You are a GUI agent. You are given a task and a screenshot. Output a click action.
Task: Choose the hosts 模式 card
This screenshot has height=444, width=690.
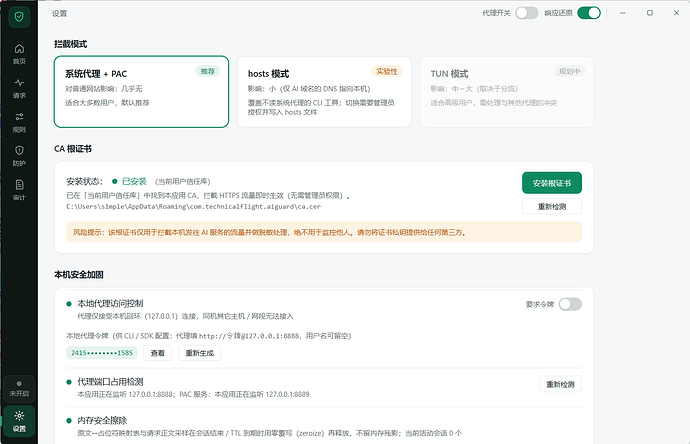[x=324, y=92]
